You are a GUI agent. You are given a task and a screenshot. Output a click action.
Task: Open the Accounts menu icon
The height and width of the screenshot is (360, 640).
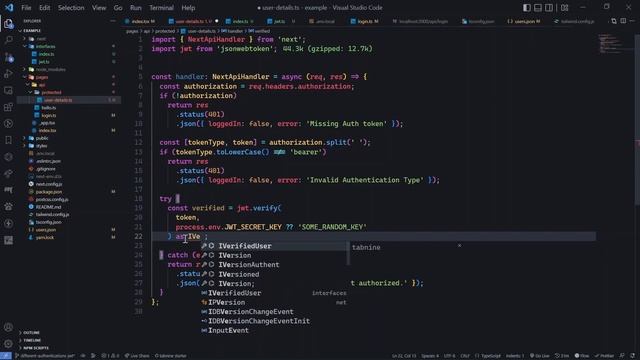click(x=8, y=327)
